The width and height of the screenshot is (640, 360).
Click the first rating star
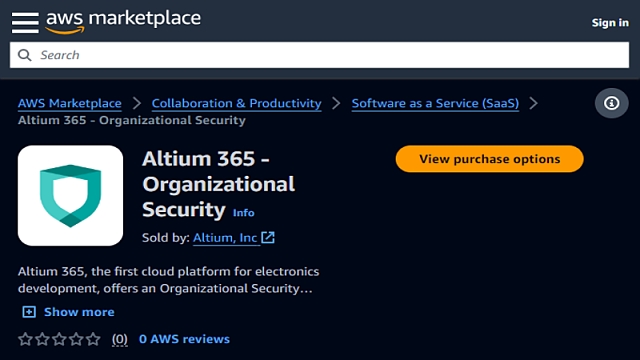pos(25,339)
